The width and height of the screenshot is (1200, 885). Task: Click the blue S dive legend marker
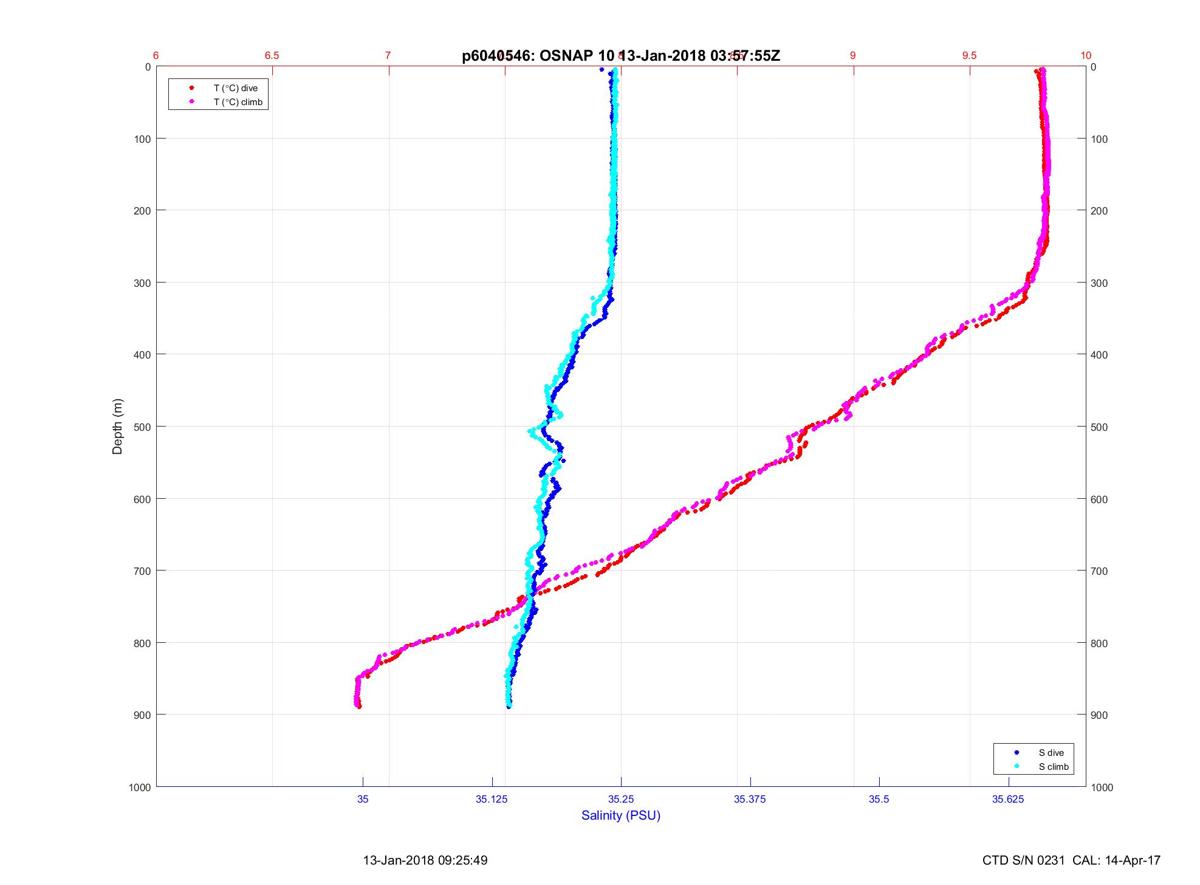point(1016,752)
